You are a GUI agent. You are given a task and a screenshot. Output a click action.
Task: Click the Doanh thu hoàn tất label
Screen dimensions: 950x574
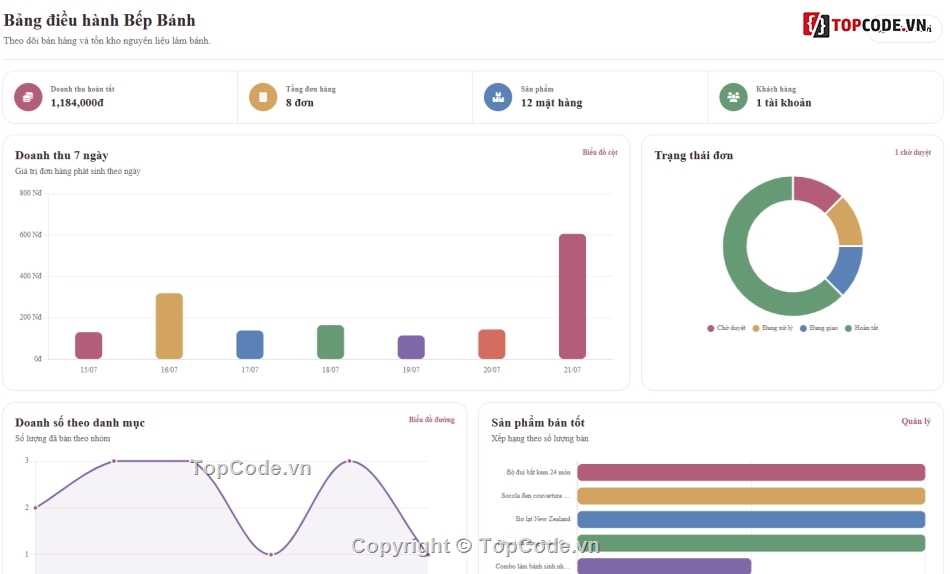82,89
